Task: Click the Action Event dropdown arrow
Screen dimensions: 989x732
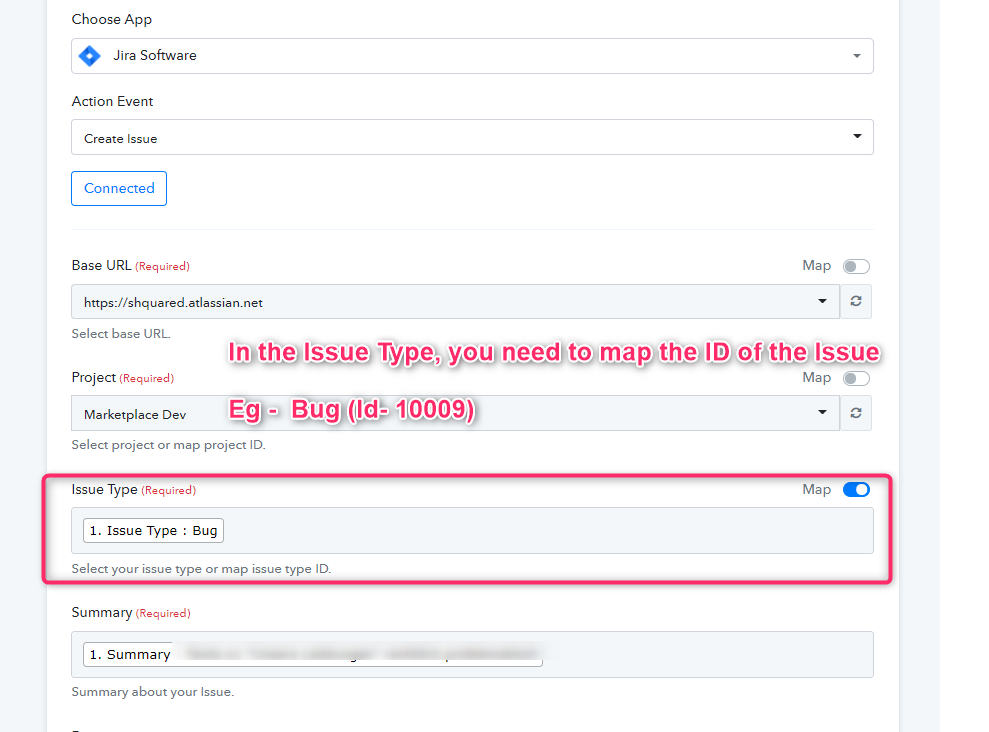Action: (x=857, y=136)
